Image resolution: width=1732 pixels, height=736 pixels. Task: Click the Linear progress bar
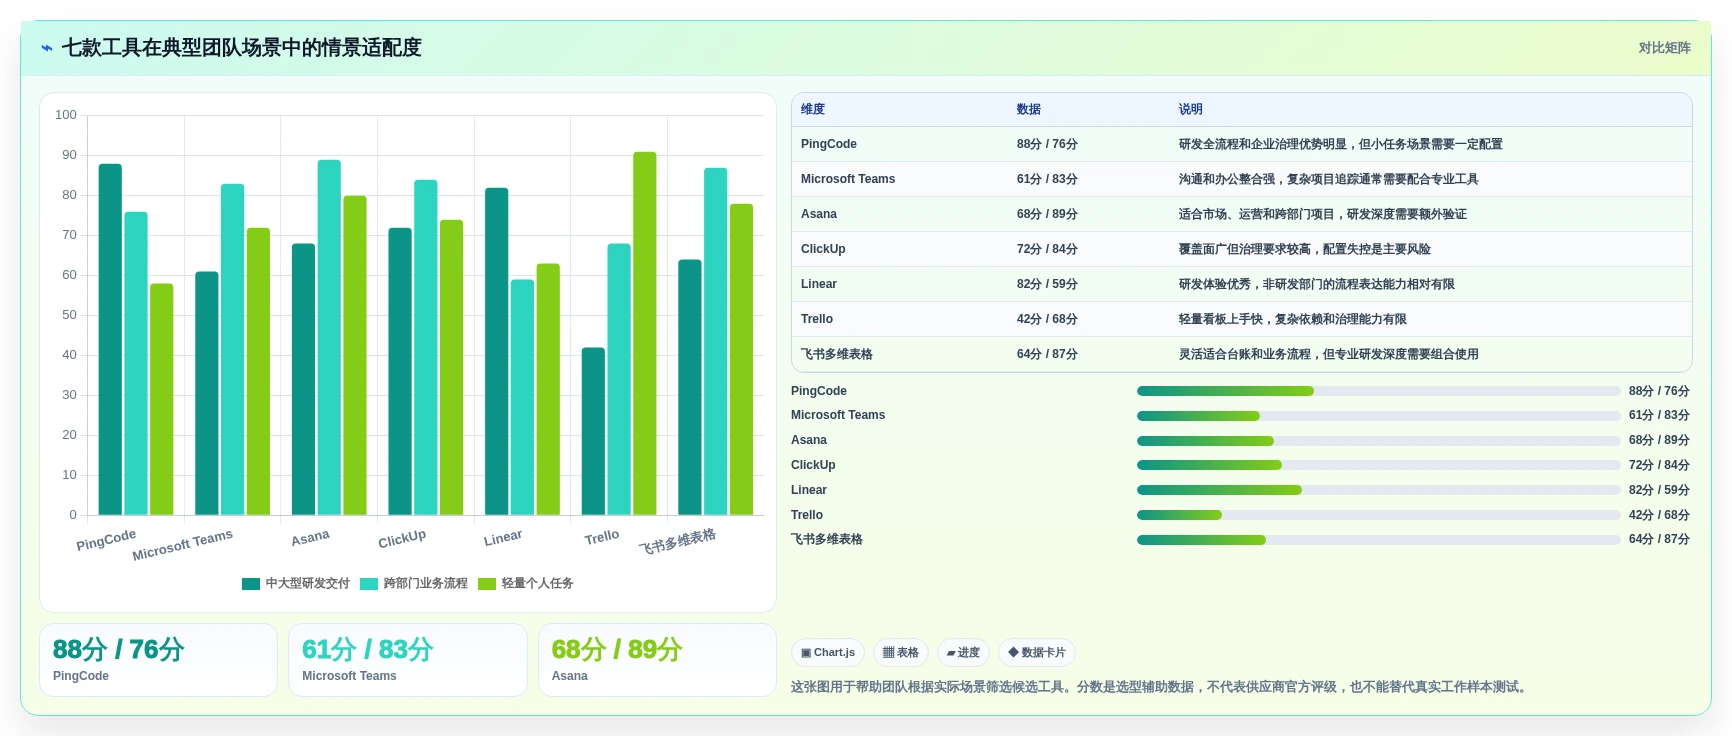pyautogui.click(x=1378, y=490)
